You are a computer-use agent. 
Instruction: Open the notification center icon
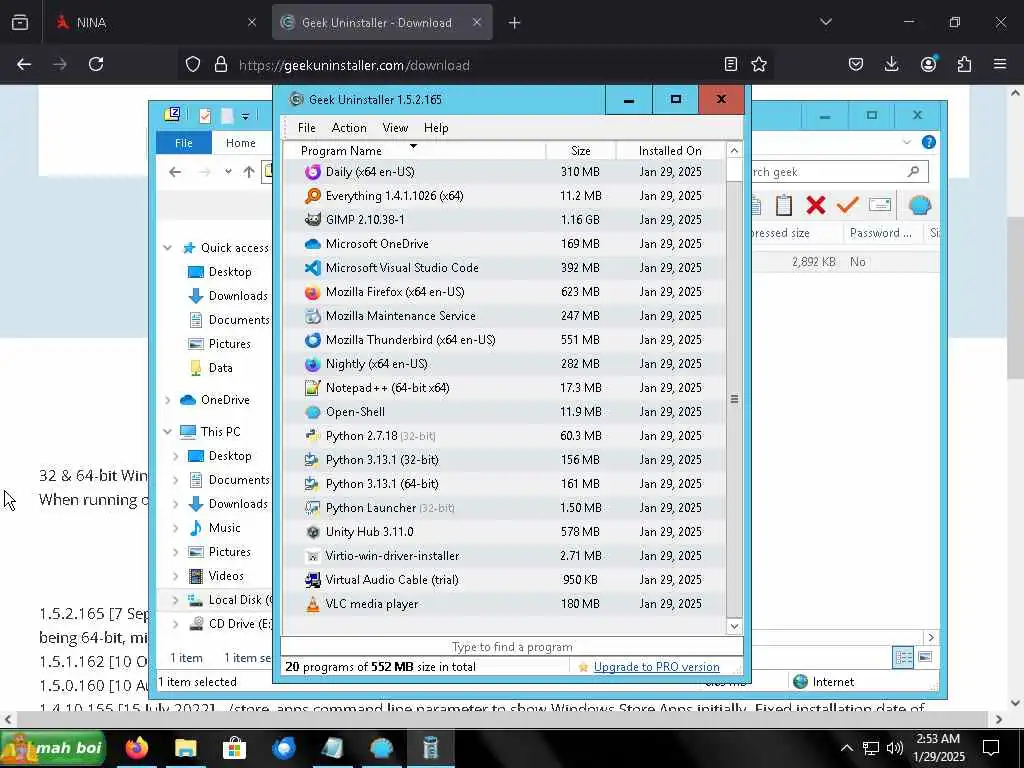(x=991, y=748)
